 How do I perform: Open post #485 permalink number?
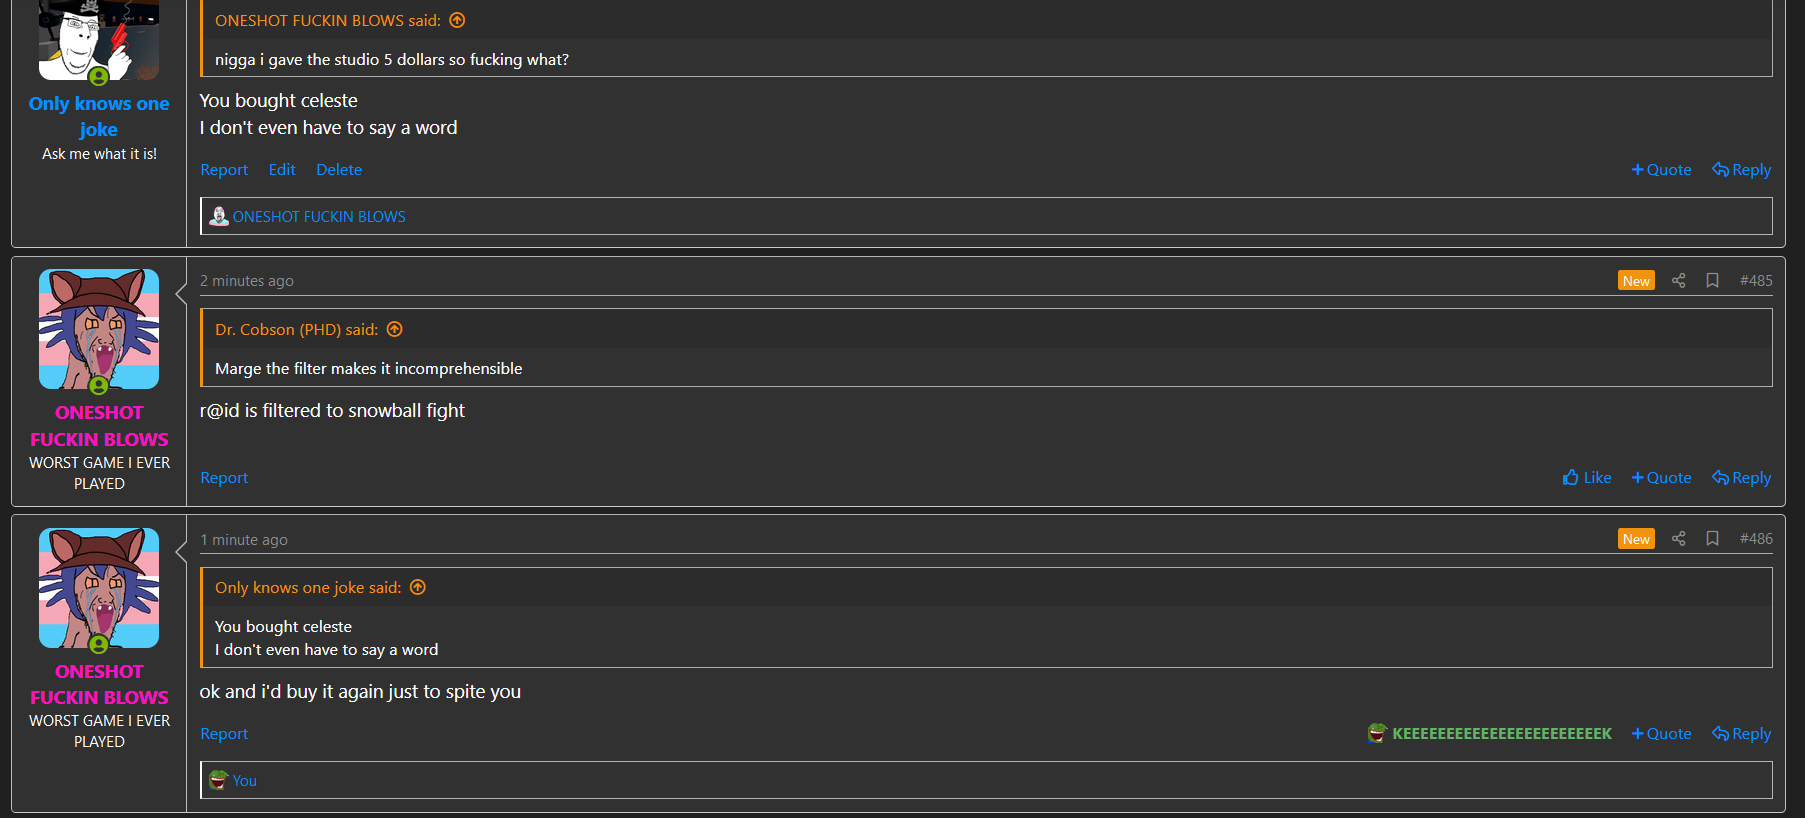(x=1756, y=280)
